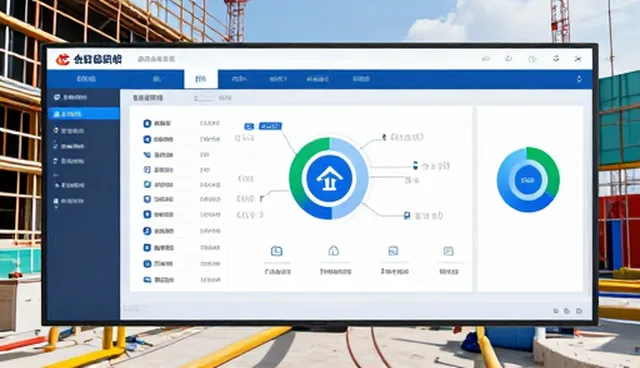
Task: Click the round blue icon in the list's first row
Action: click(x=147, y=123)
